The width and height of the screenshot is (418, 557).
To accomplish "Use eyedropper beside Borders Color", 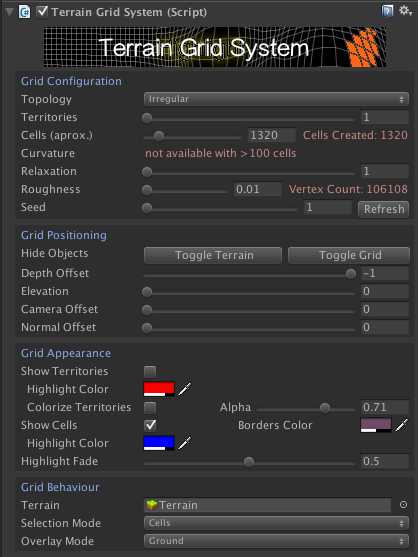I will (402, 425).
